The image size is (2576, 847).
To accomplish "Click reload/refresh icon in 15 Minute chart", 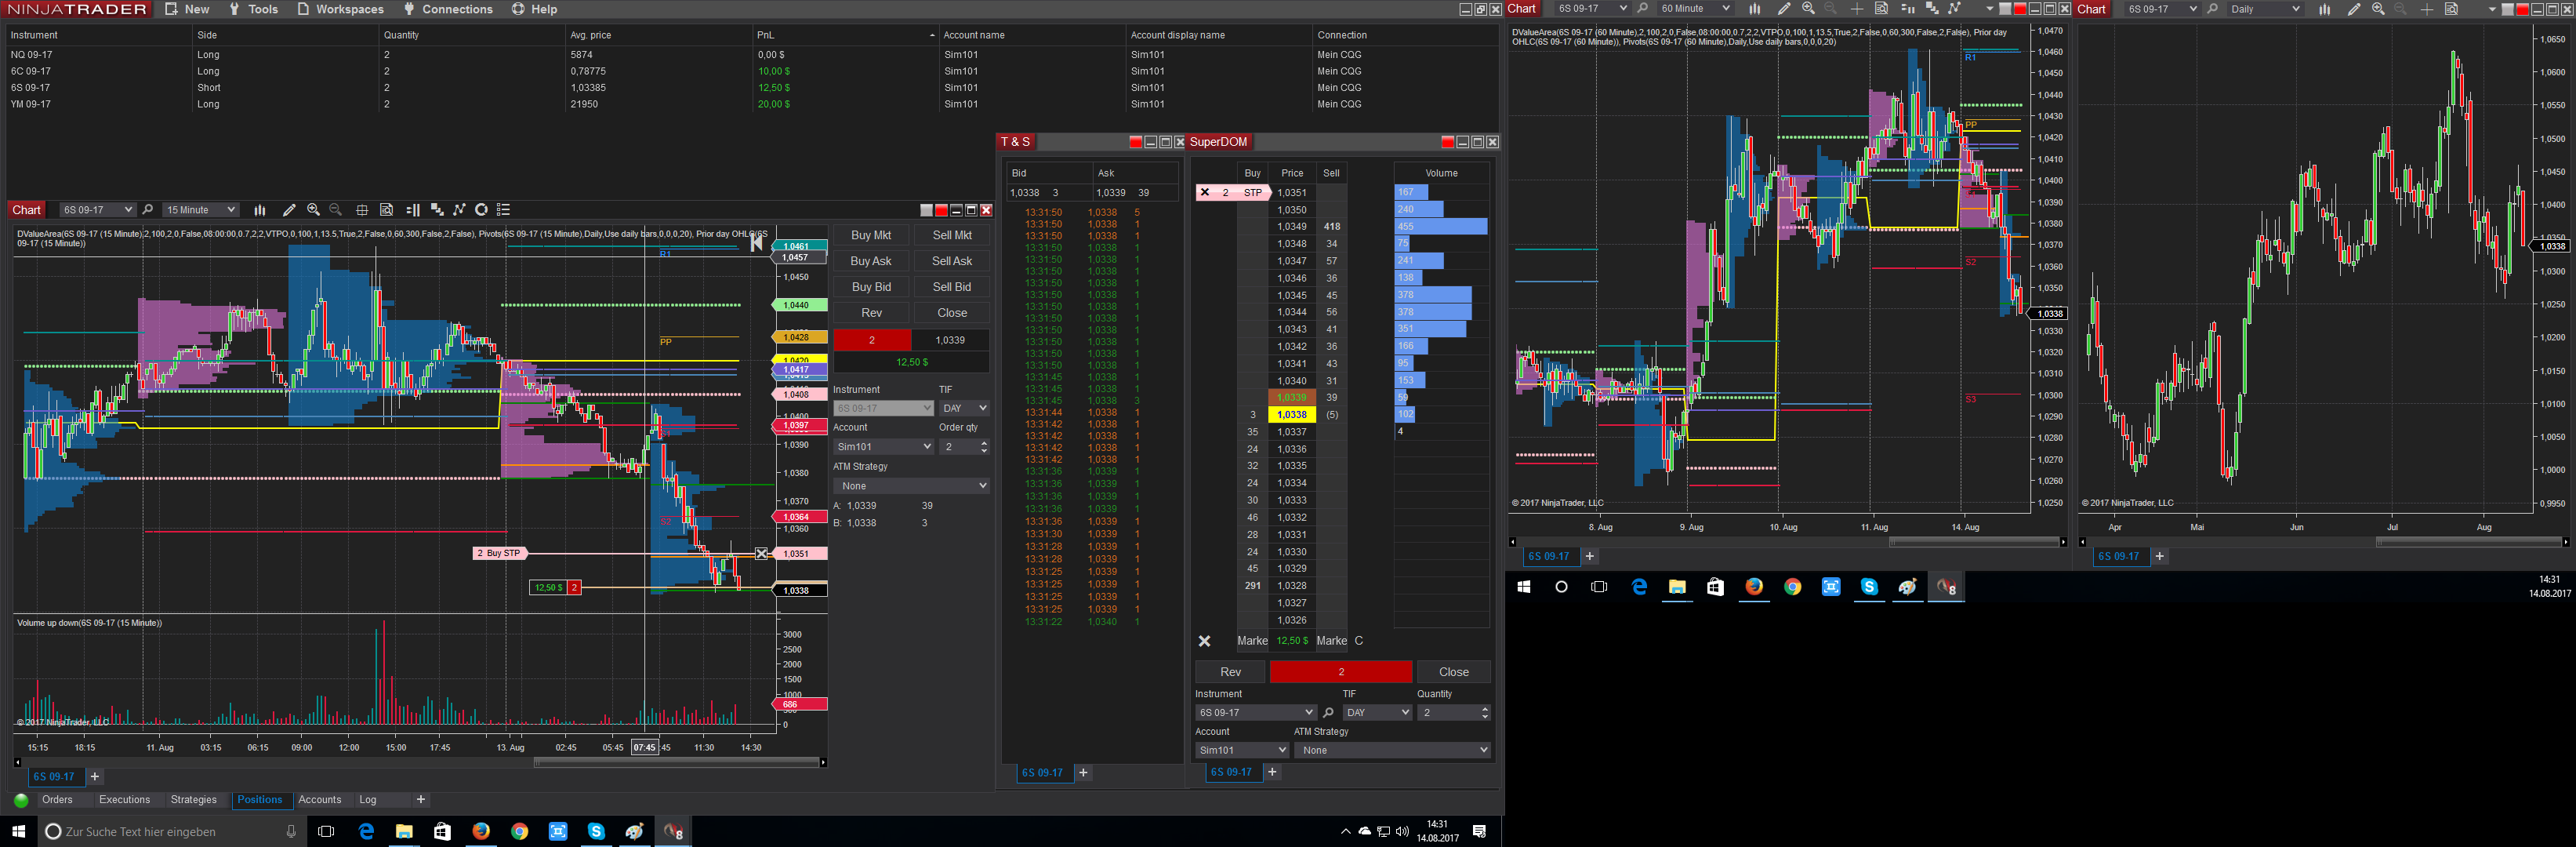I will click(481, 210).
